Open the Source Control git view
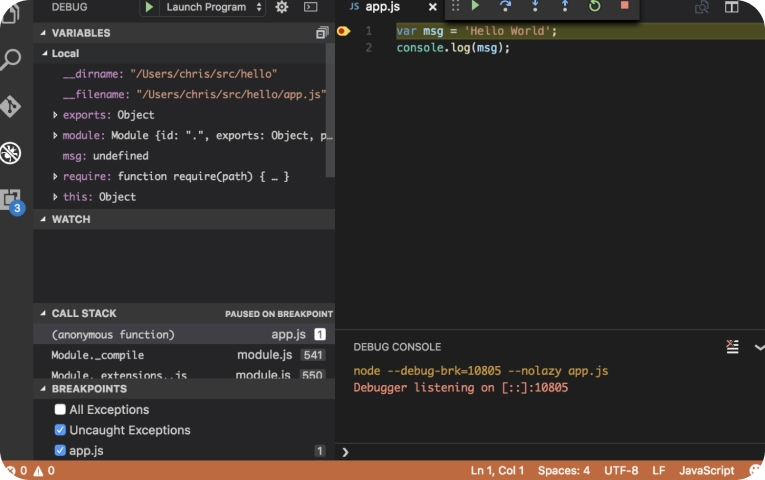 (x=11, y=106)
